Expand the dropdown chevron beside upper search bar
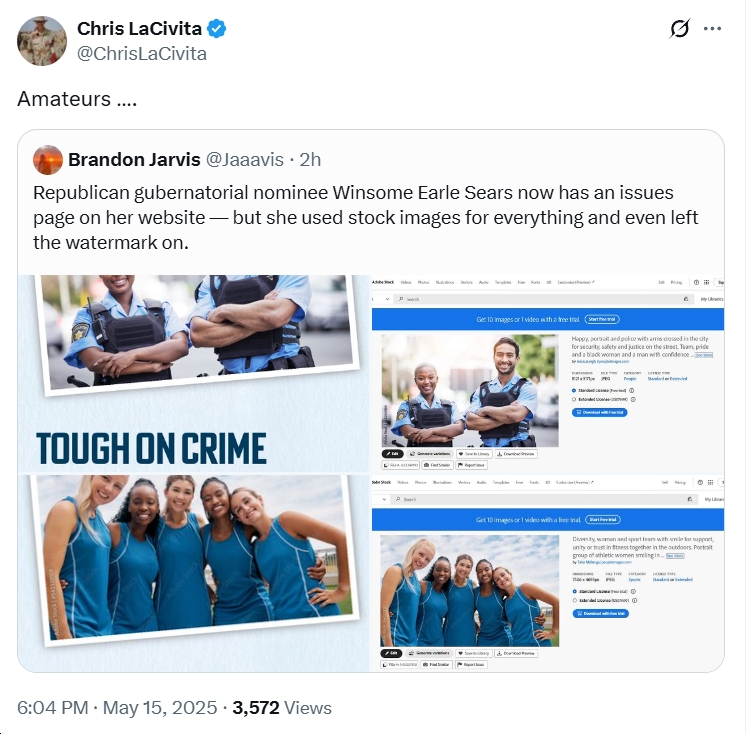753x734 pixels. (388, 299)
